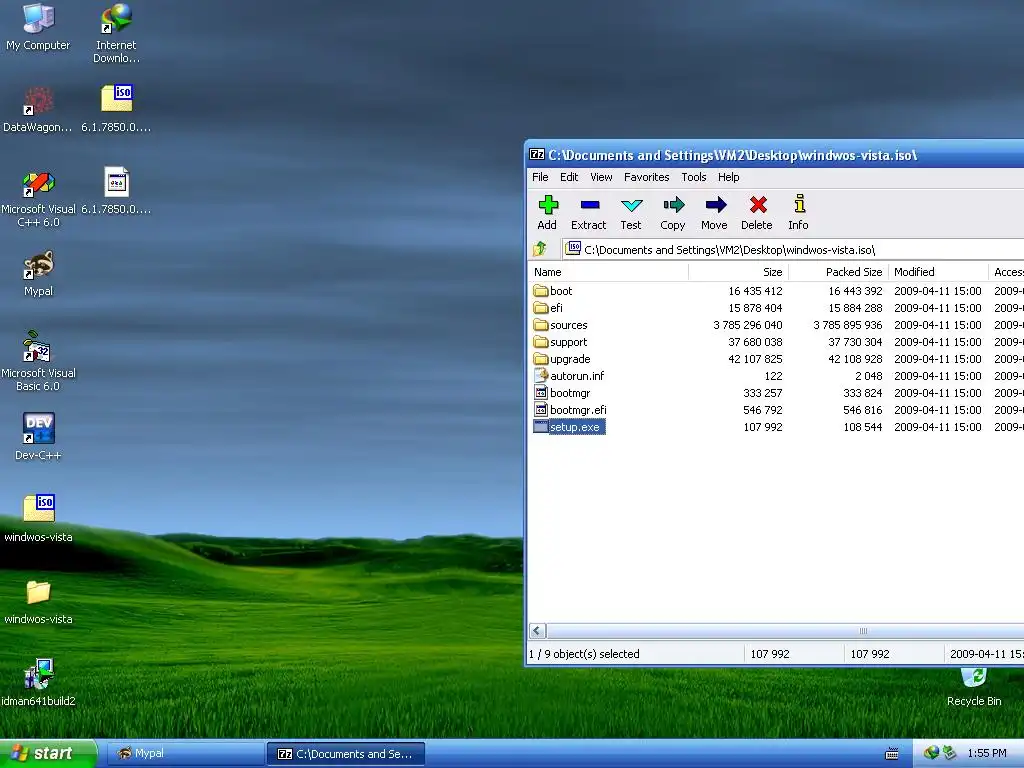The width and height of the screenshot is (1024, 768).
Task: Click the red Delete toolbar icon
Action: point(757,212)
